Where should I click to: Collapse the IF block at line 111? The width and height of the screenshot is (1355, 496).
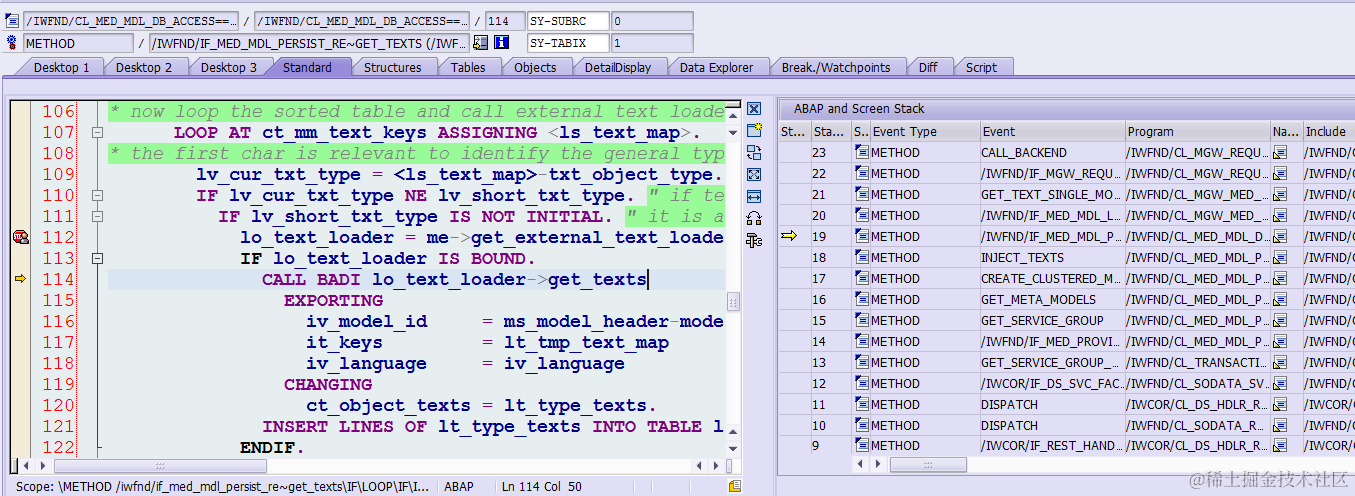pos(97,217)
